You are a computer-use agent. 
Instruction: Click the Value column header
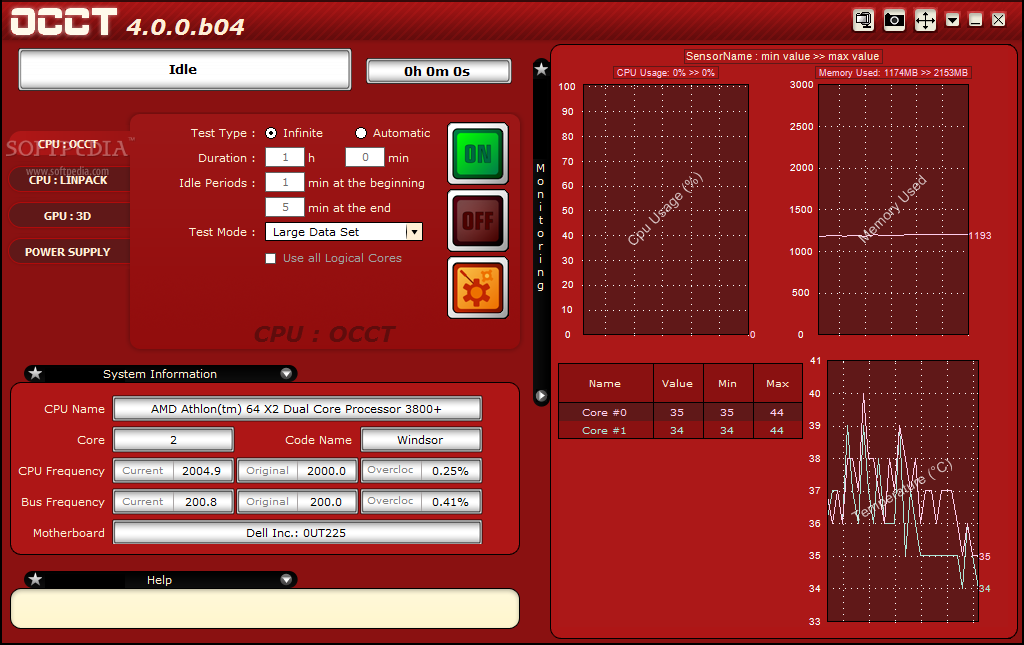[x=678, y=384]
